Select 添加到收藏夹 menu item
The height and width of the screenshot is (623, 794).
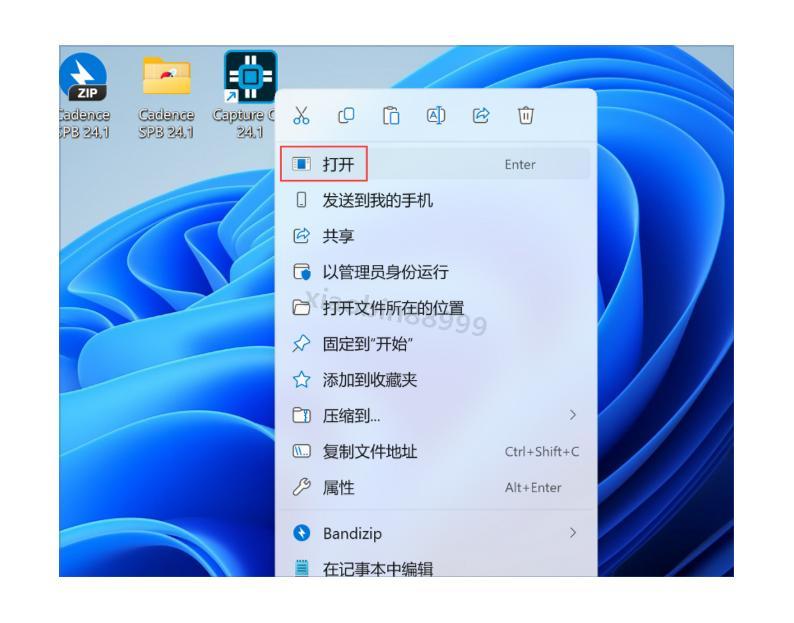(435, 380)
